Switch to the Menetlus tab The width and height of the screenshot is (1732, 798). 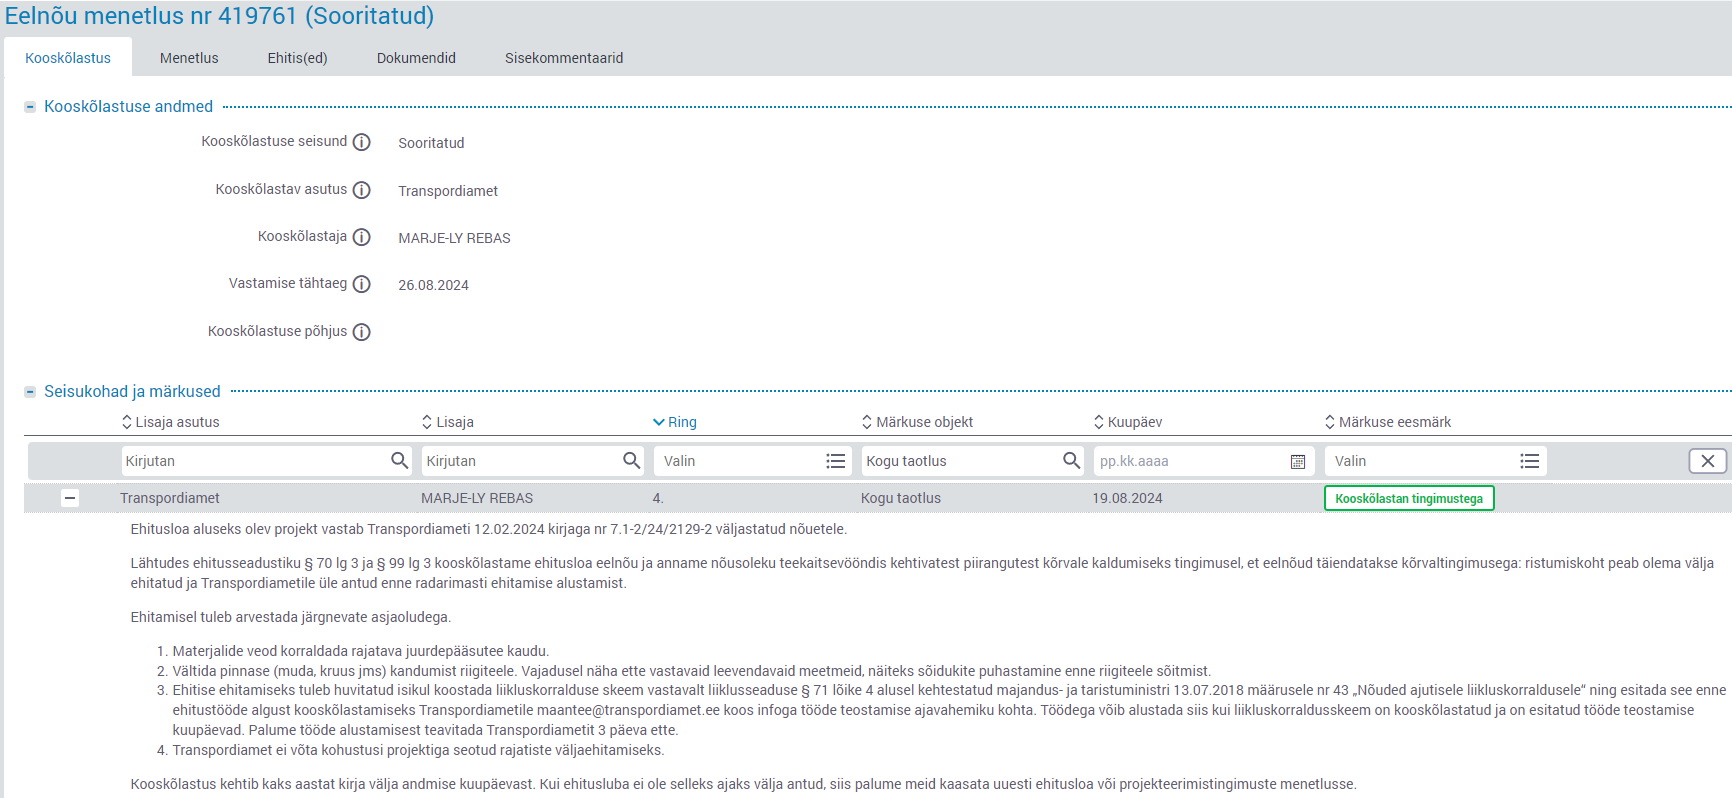(x=189, y=58)
